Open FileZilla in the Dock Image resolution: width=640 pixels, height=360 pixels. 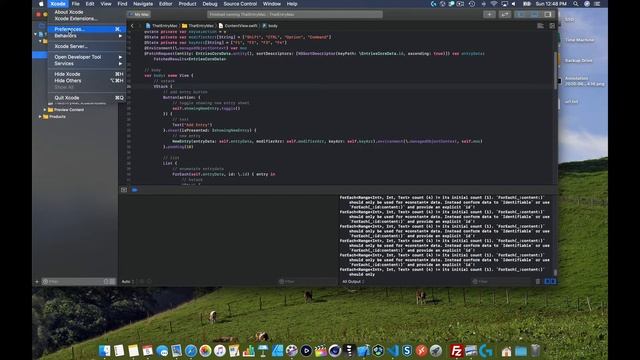(456, 351)
